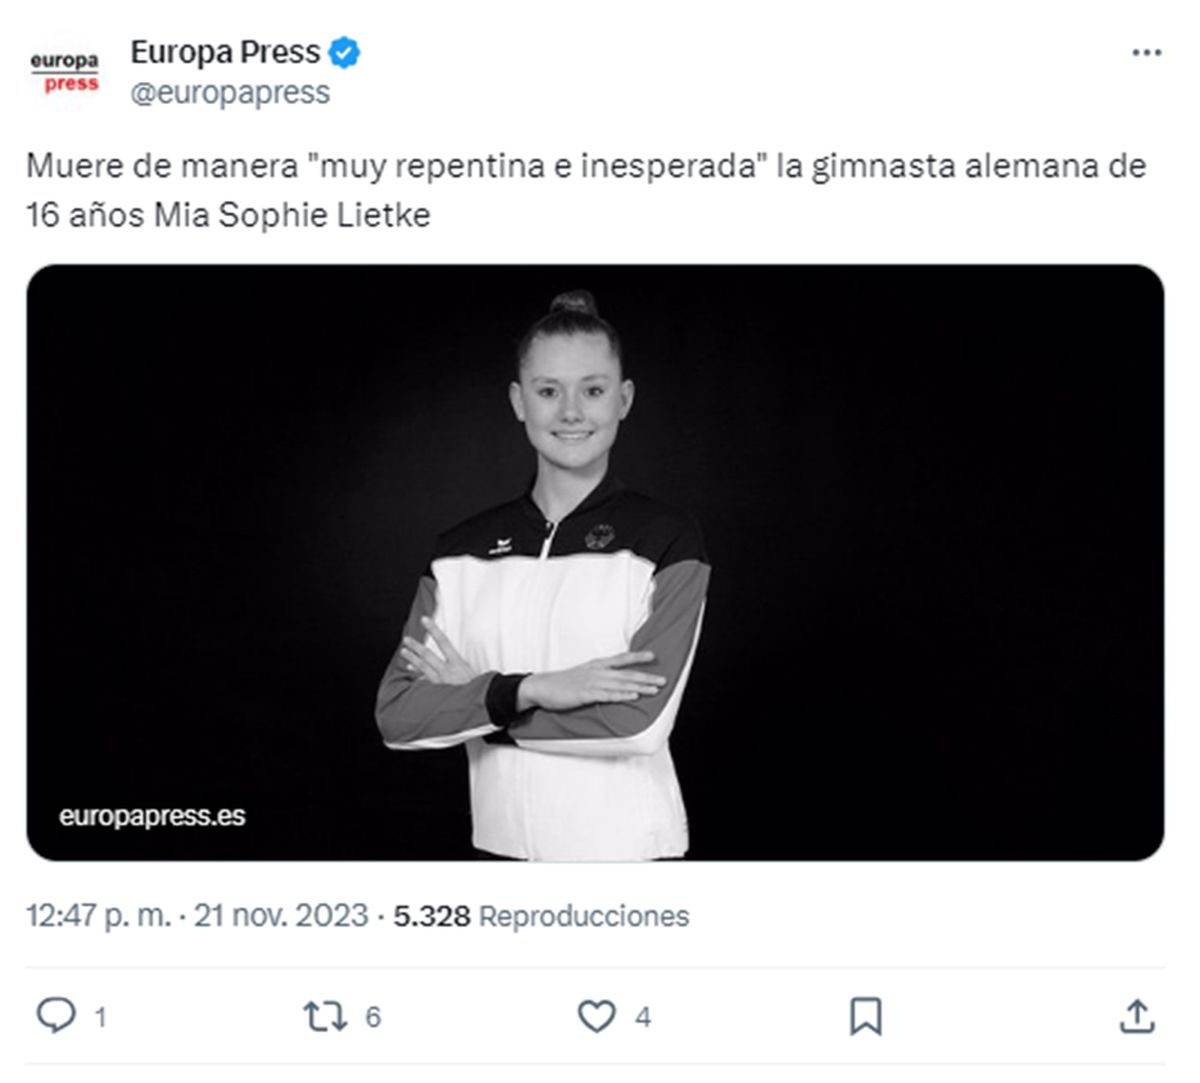The image size is (1200, 1083).
Task: Open the black-and-white gymnast photo card
Action: click(x=595, y=562)
